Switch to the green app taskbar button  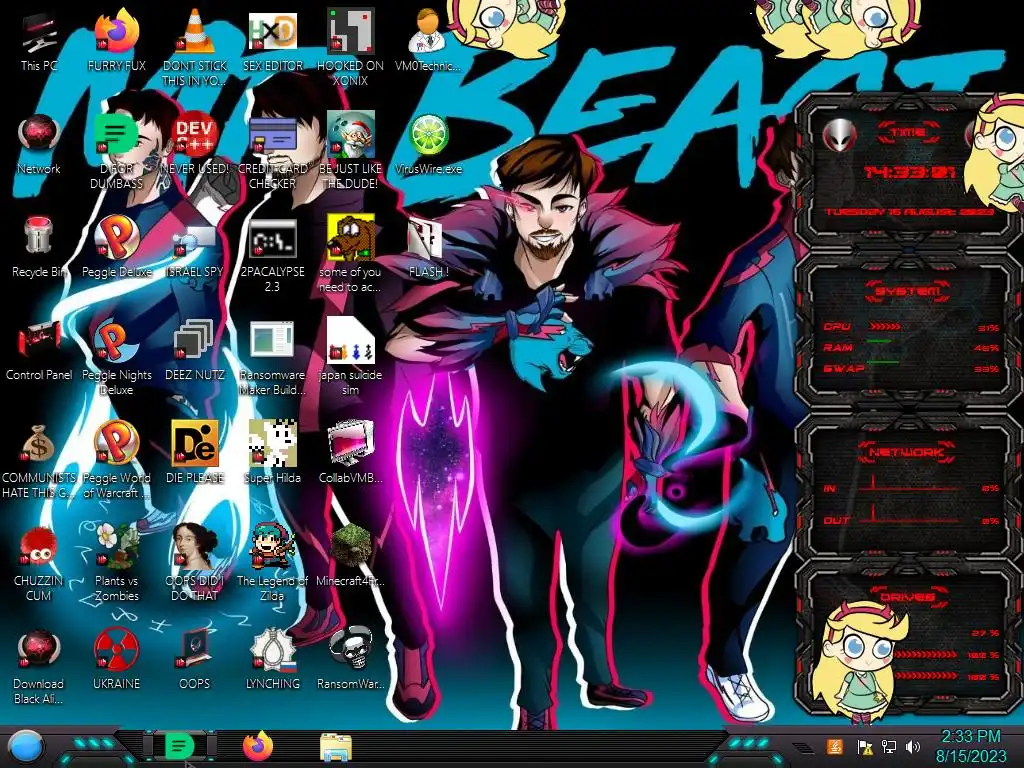click(179, 746)
